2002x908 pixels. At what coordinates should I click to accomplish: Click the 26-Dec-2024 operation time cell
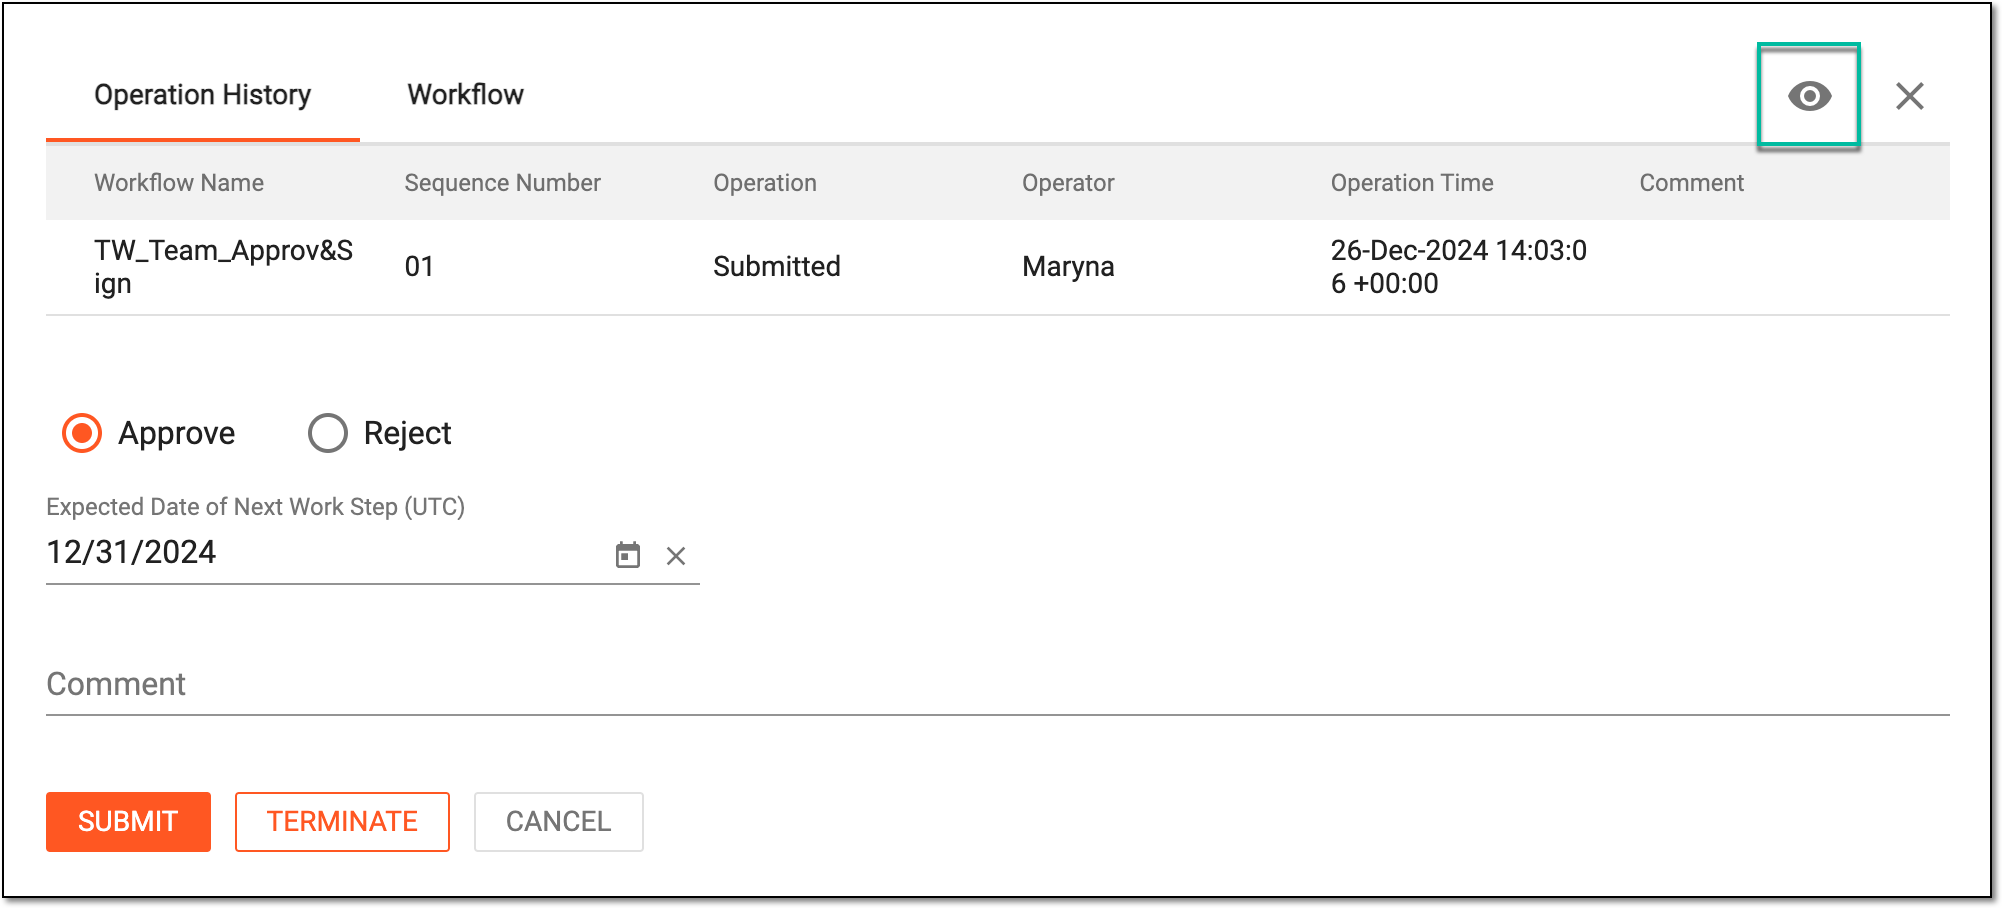1458,267
